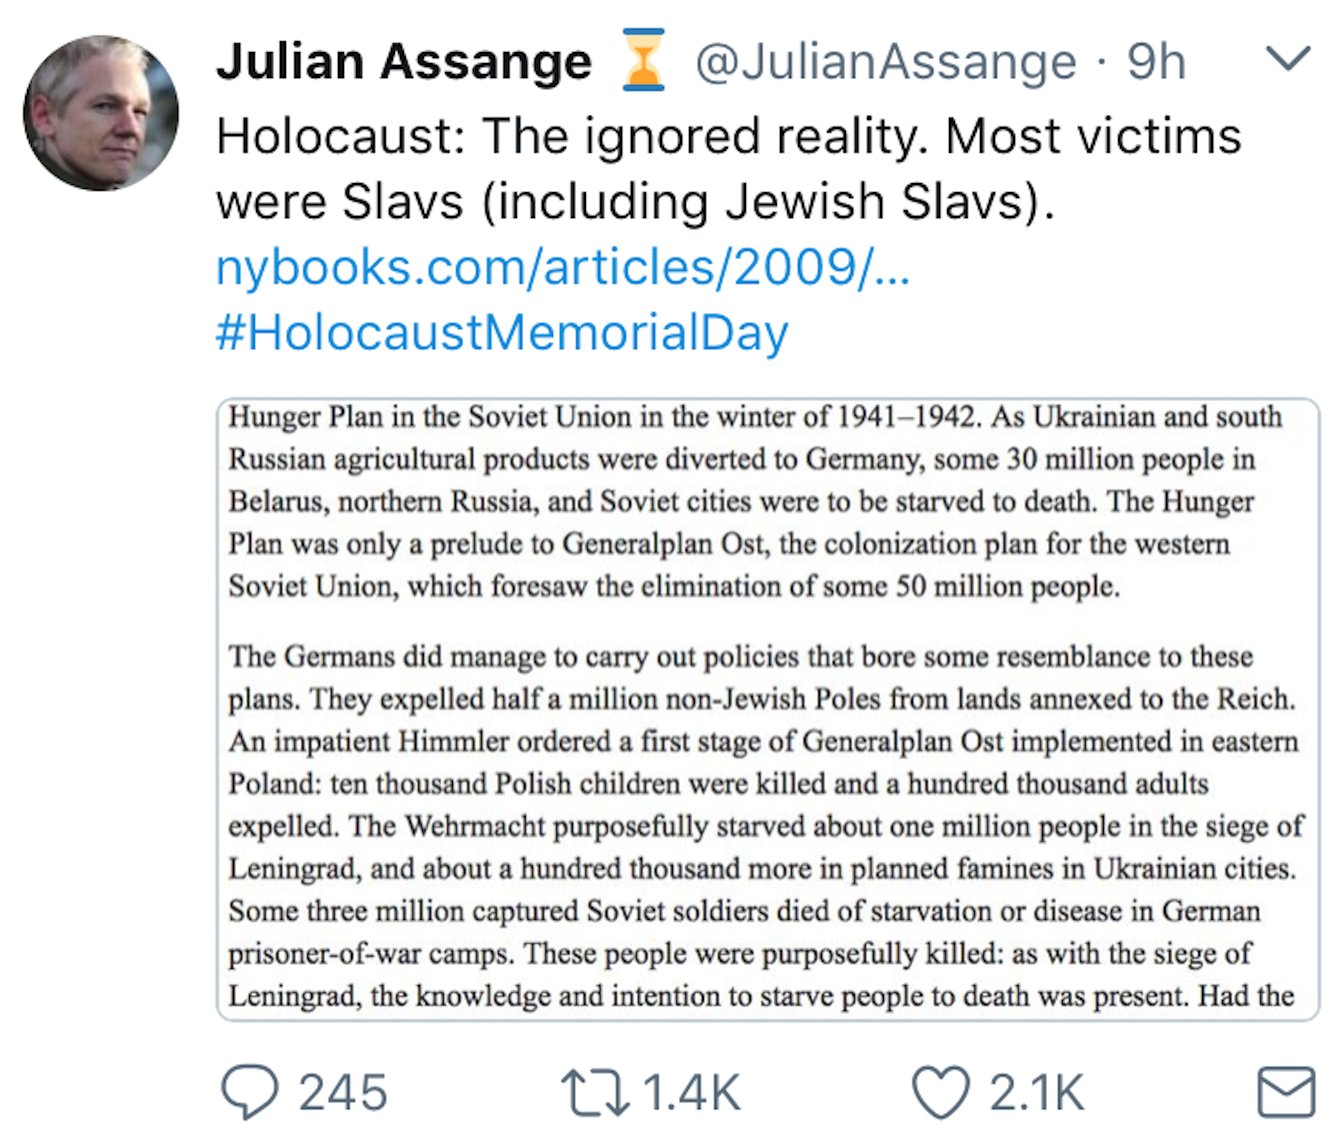Screen dimensions: 1334x1138
Task: Open the attached article text image
Action: (763, 706)
